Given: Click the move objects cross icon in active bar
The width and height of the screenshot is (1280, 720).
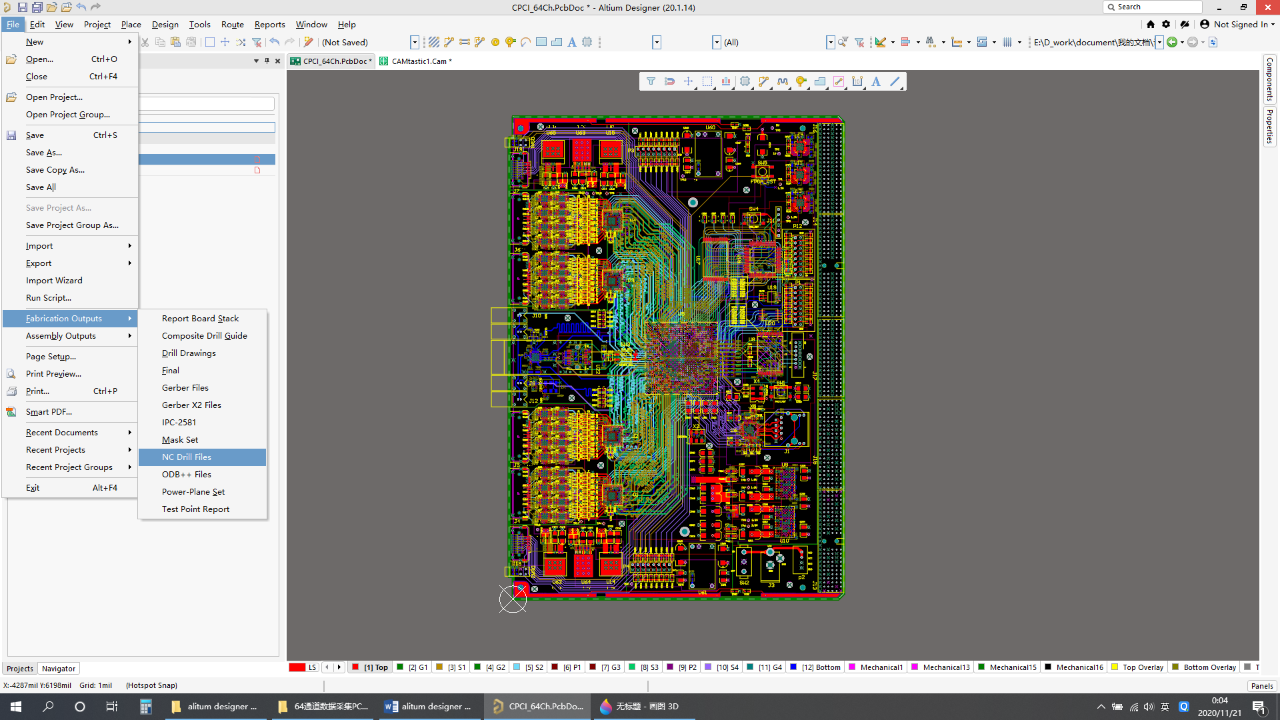Looking at the screenshot, I should point(688,81).
